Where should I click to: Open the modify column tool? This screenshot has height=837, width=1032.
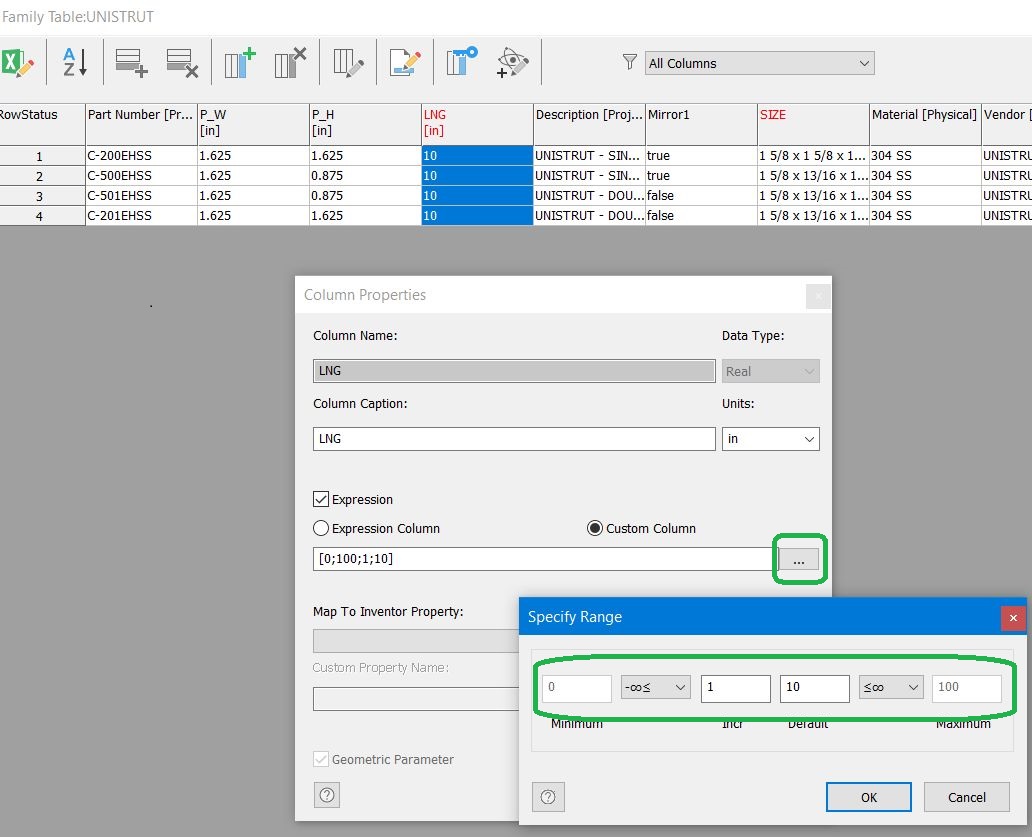click(x=346, y=62)
